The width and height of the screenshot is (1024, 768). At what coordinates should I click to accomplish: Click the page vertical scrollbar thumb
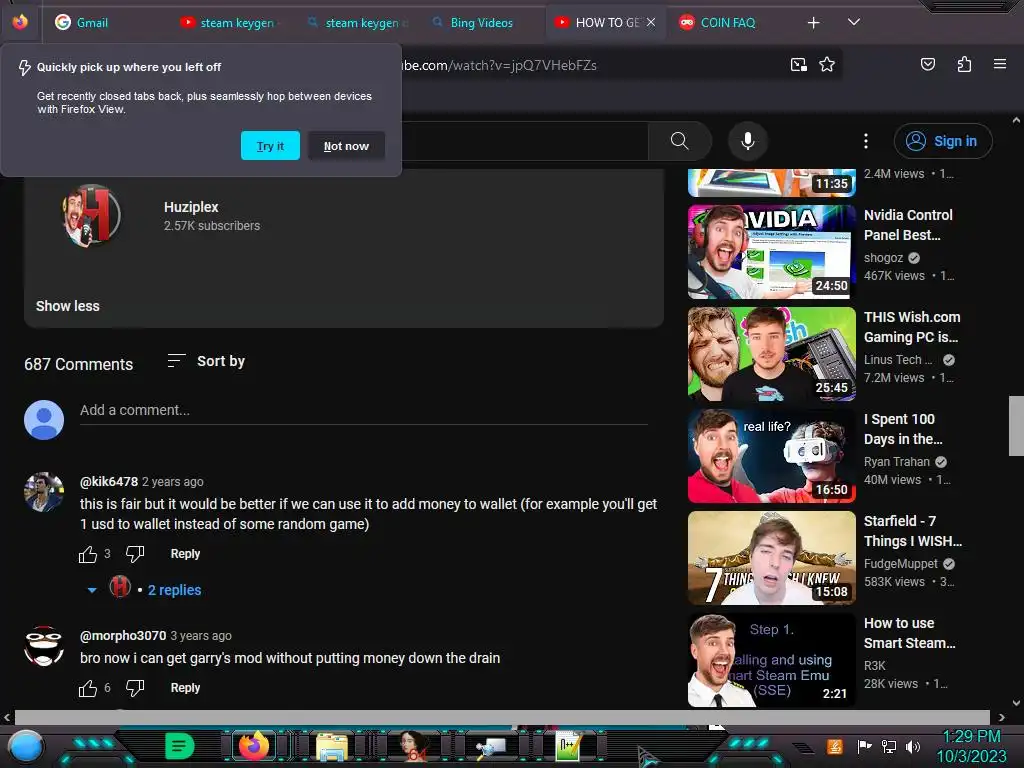[1016, 426]
